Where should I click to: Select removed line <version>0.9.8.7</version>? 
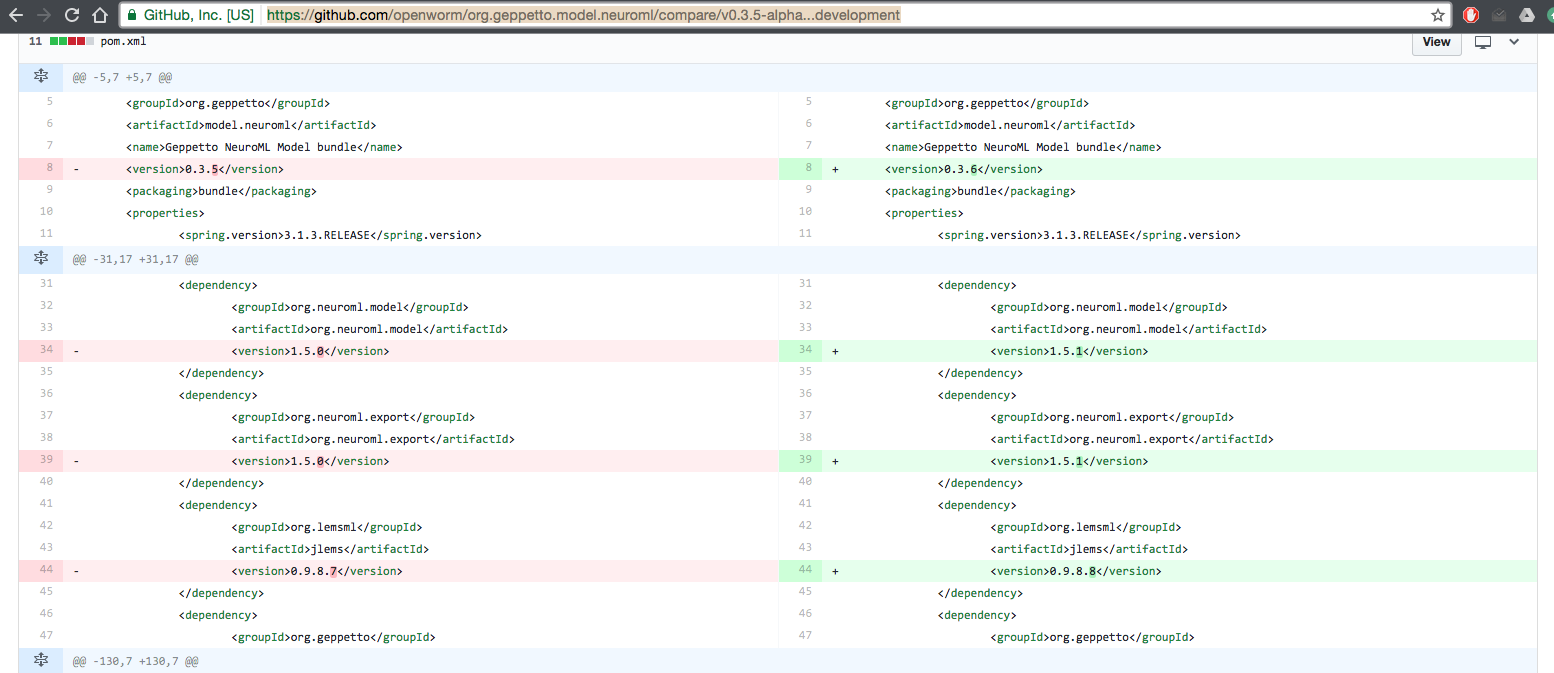[x=316, y=571]
